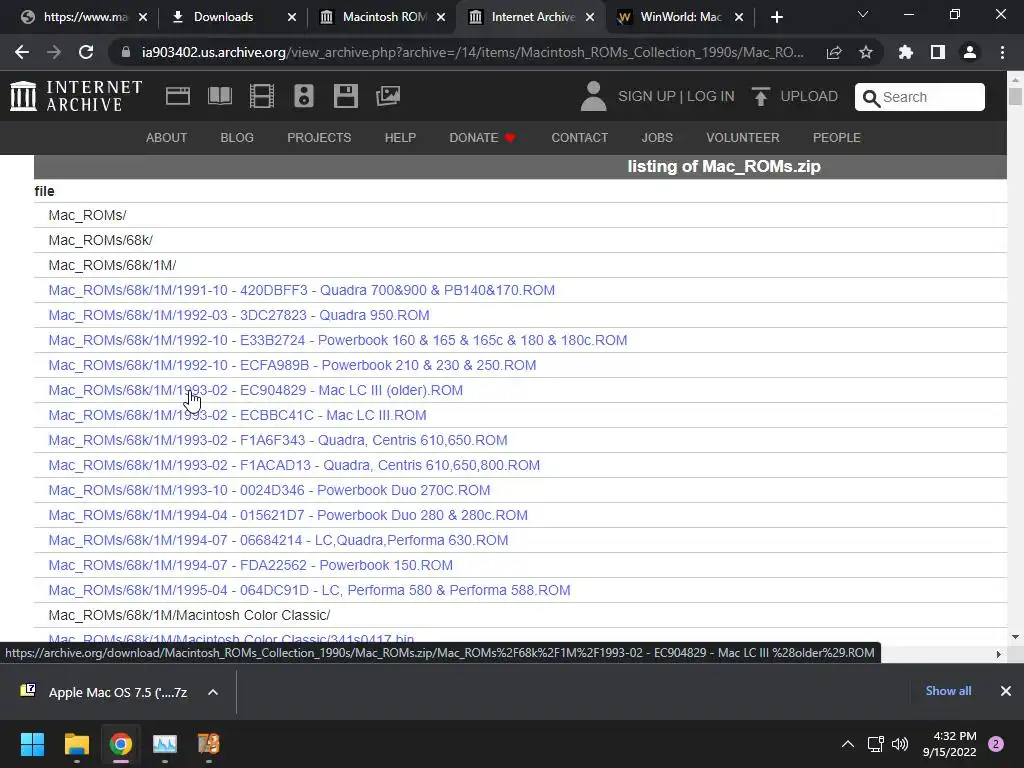Open the PEOPLE menu item

pyautogui.click(x=837, y=138)
